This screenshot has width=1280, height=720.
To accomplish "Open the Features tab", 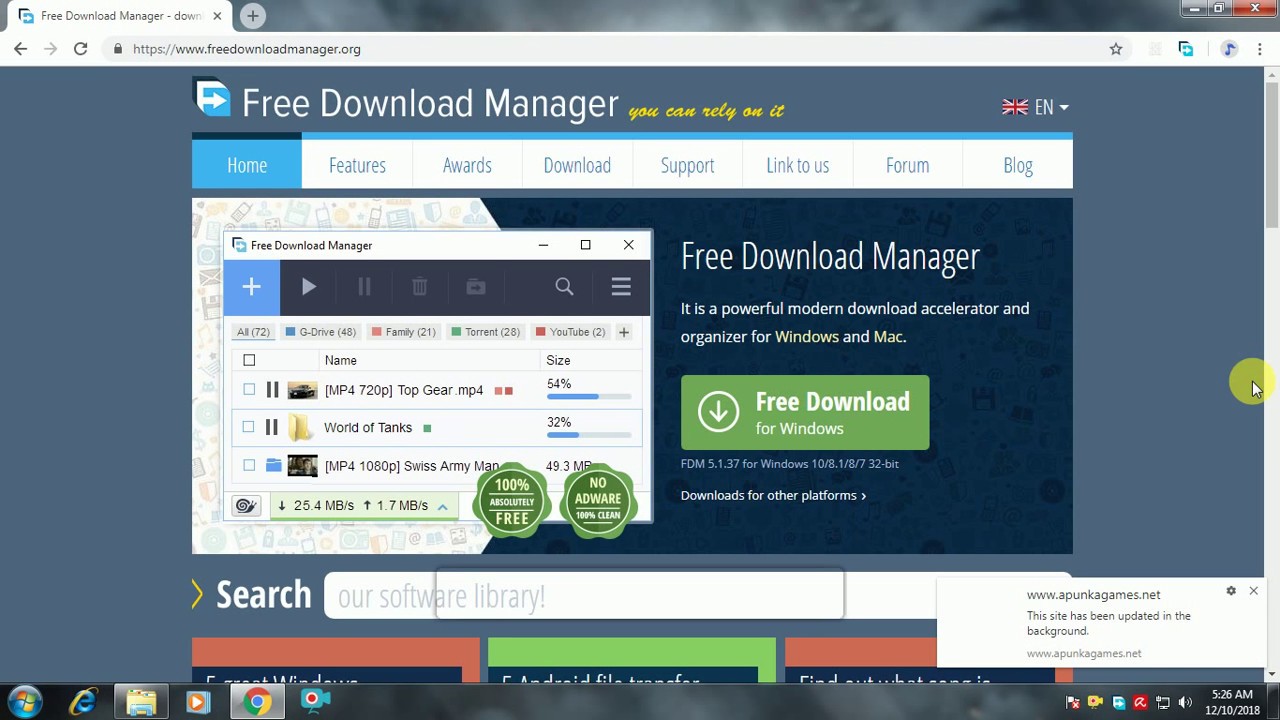I will point(357,165).
